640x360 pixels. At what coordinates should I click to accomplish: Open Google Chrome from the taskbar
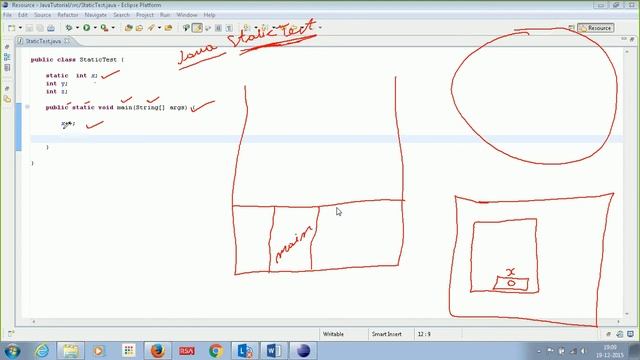216,351
